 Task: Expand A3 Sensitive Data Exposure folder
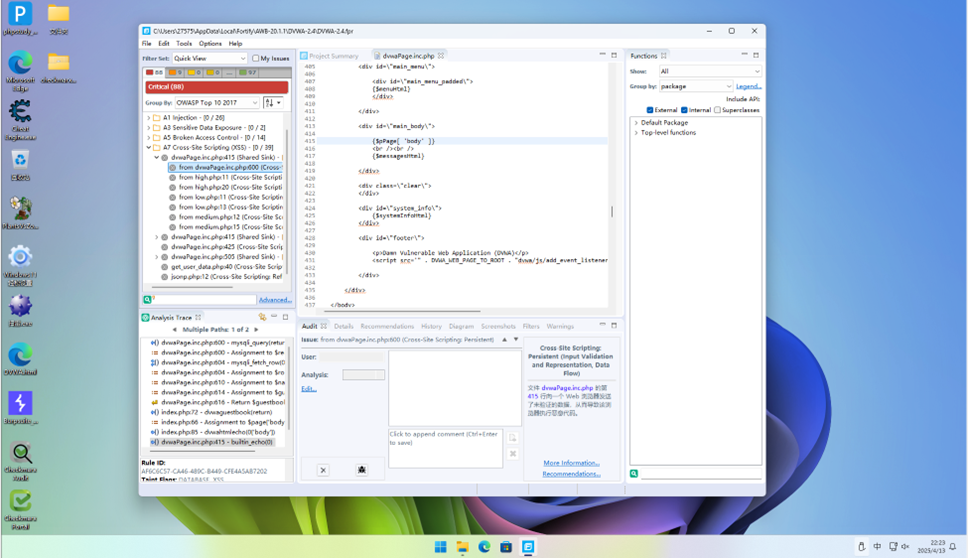click(149, 127)
